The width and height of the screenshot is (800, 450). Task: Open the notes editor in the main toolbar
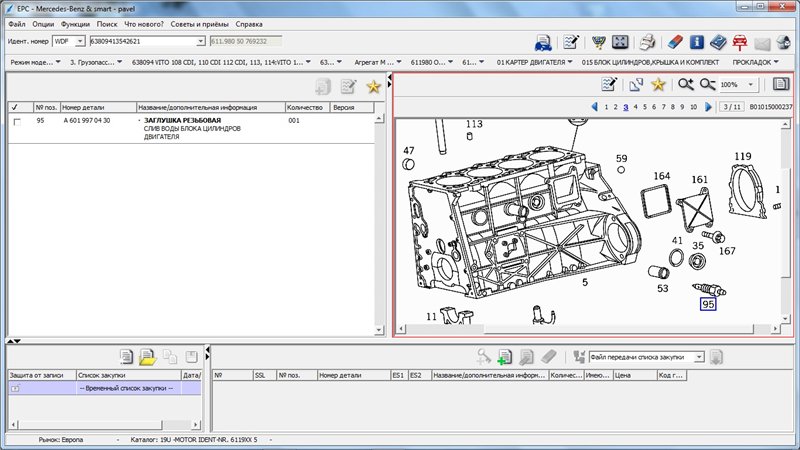(571, 42)
